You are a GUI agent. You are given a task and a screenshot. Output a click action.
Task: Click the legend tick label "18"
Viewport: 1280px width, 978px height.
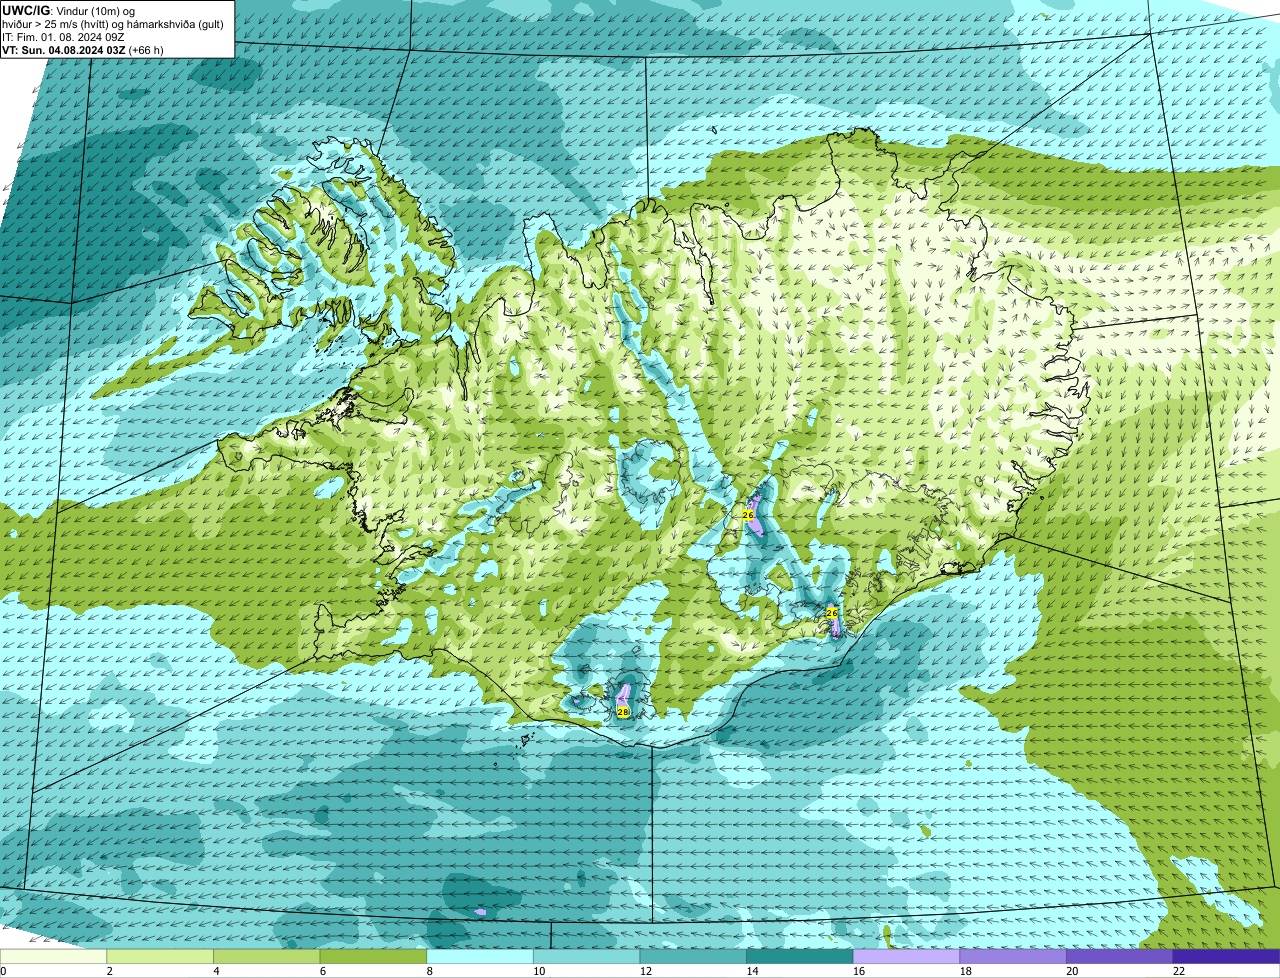point(965,971)
